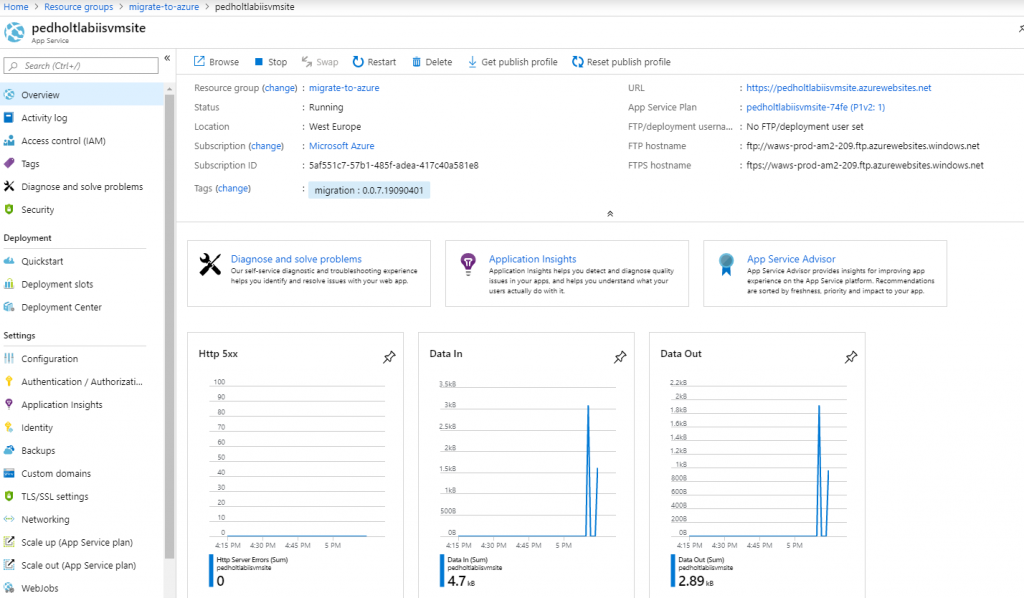Click the Browse toolbar button
Viewport: 1024px width, 598px height.
coord(216,62)
